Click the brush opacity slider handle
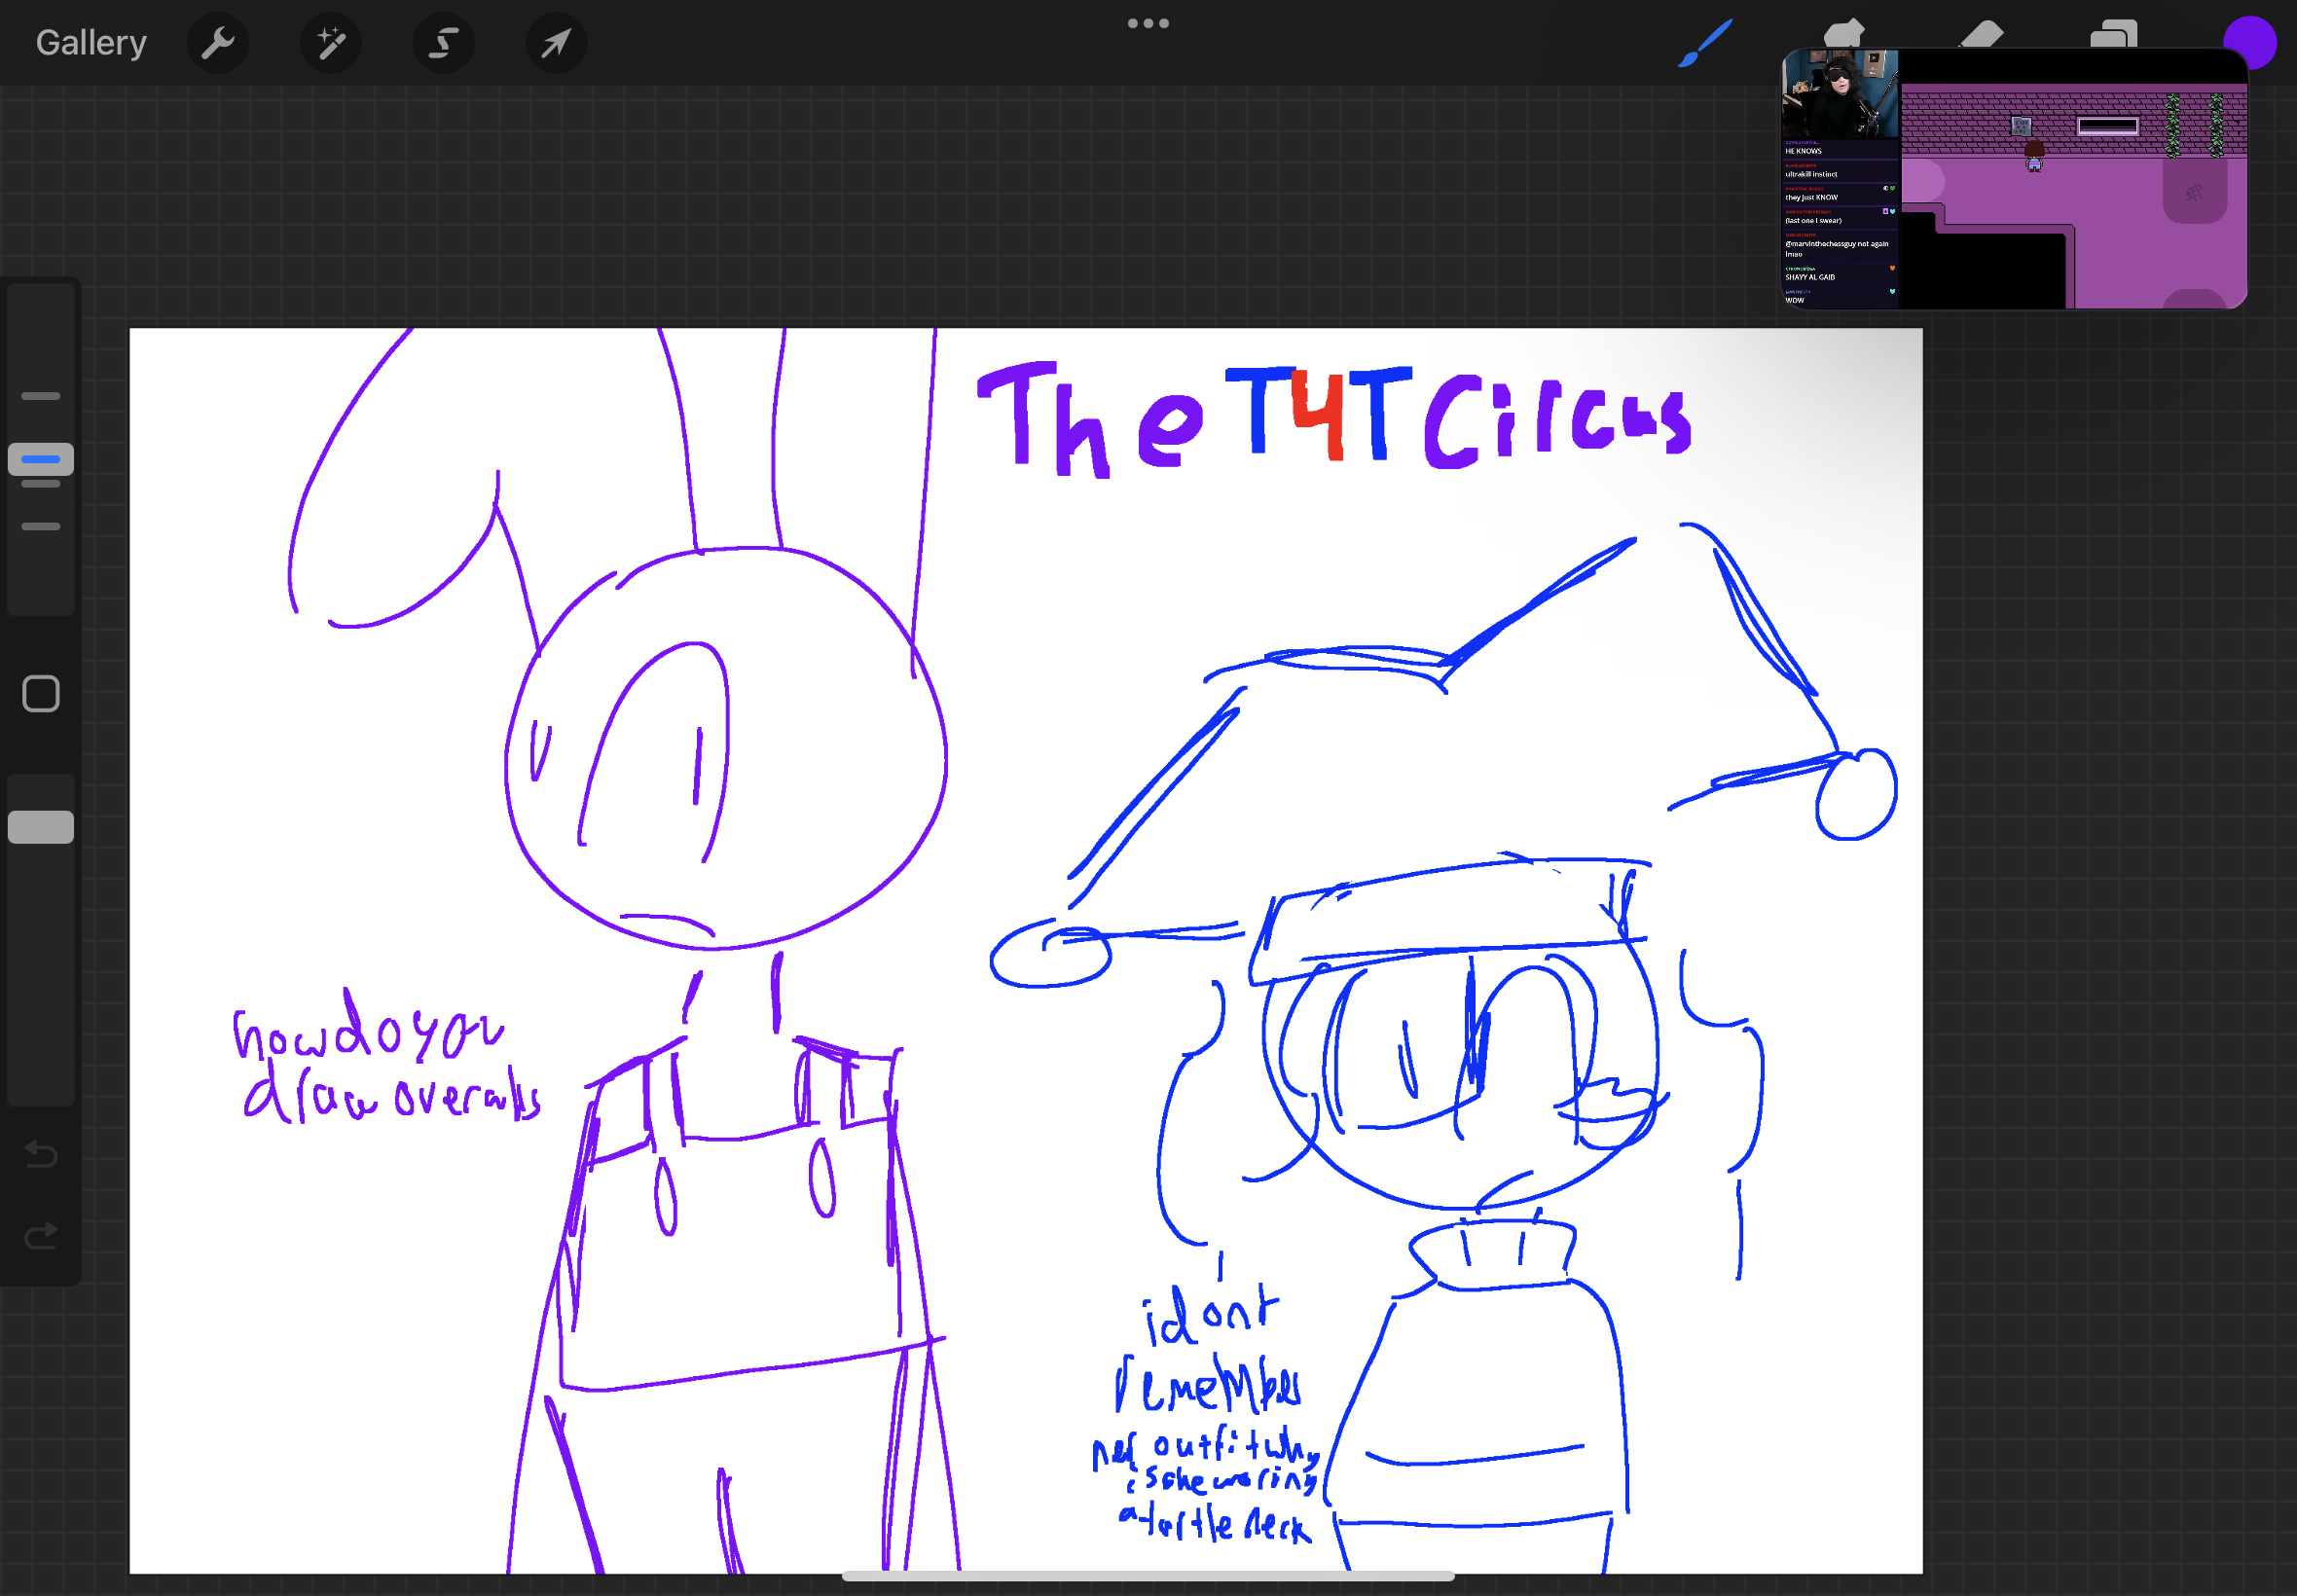 click(x=41, y=827)
